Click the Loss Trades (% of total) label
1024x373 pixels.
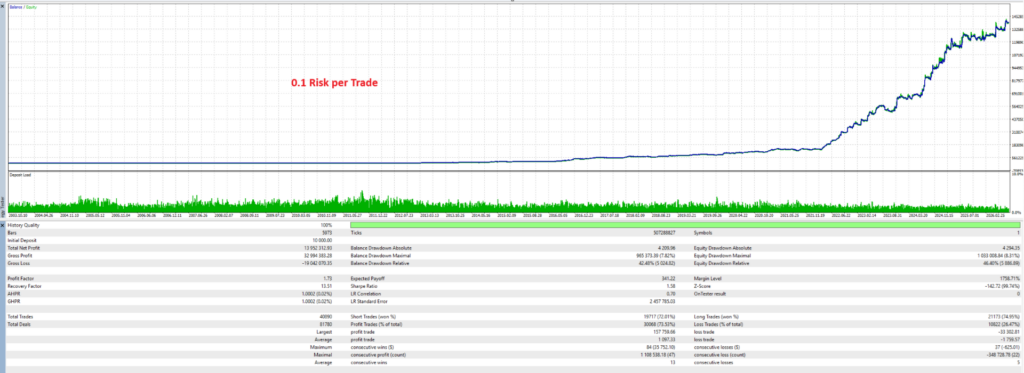[x=718, y=324]
